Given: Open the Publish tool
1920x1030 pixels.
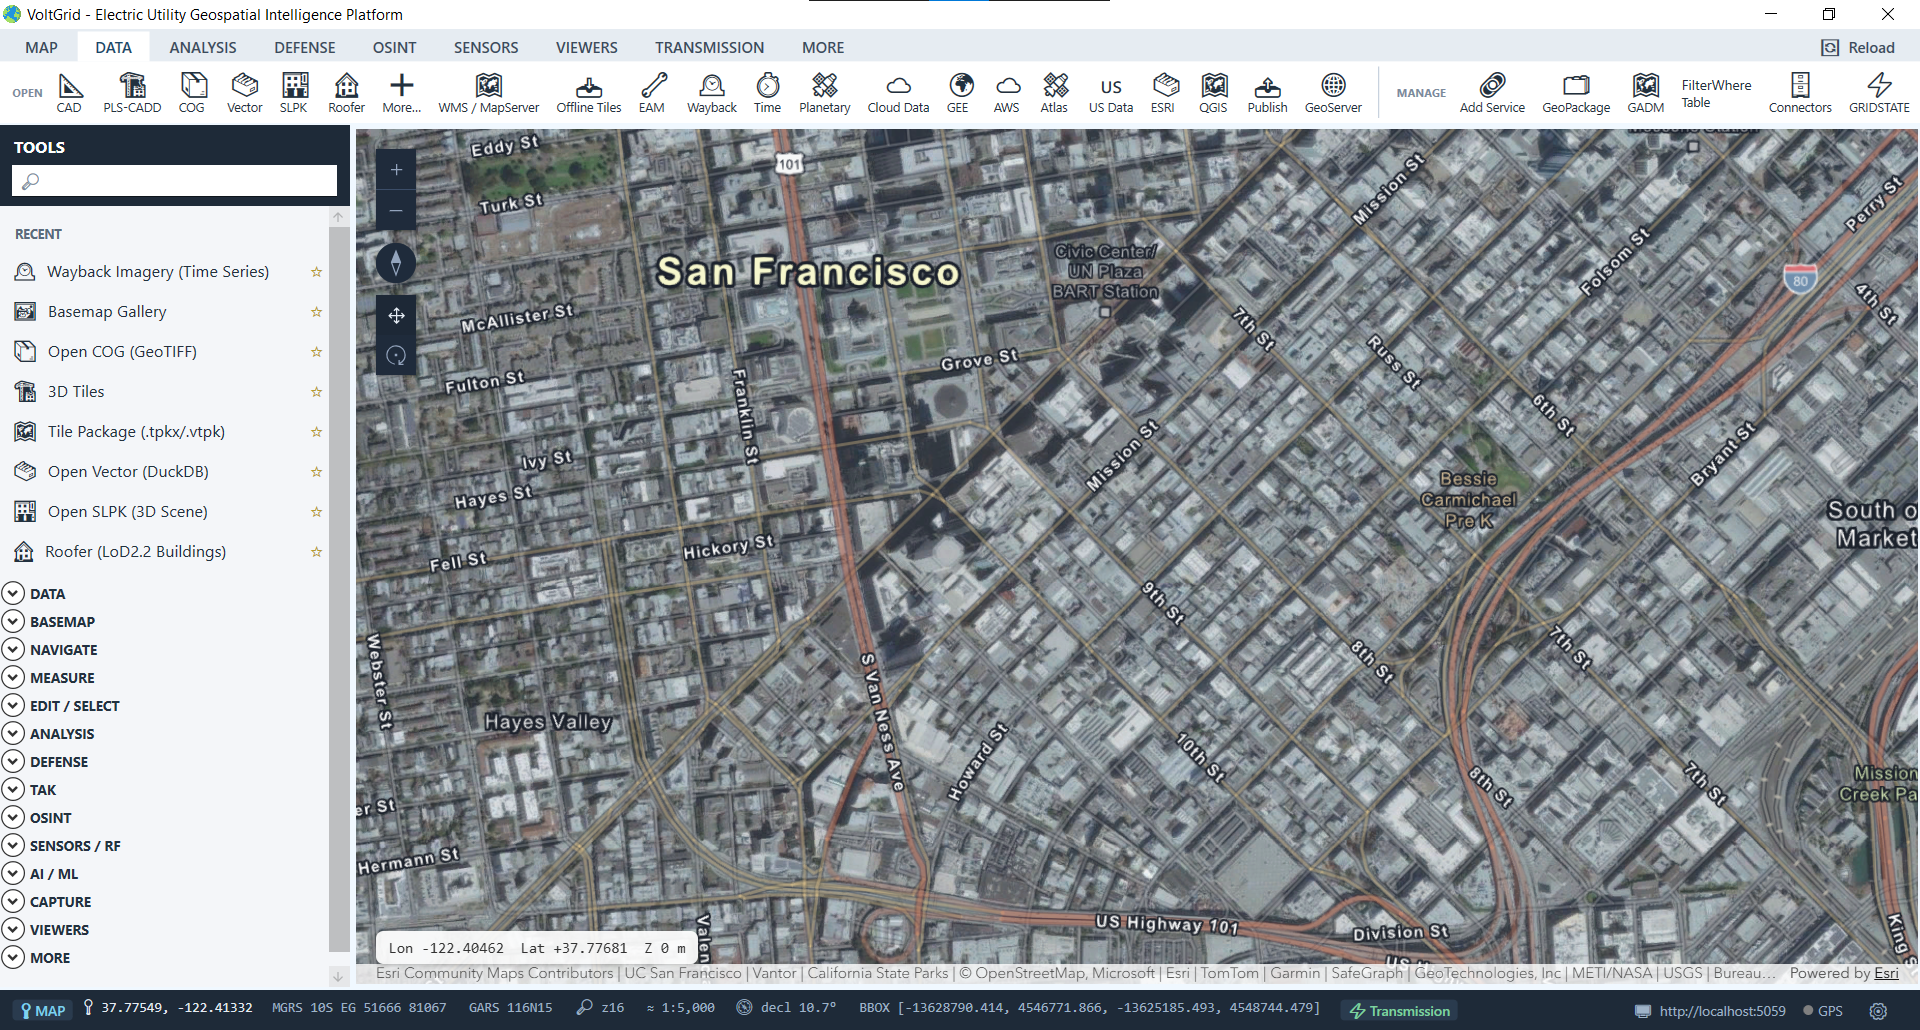Looking at the screenshot, I should tap(1268, 93).
